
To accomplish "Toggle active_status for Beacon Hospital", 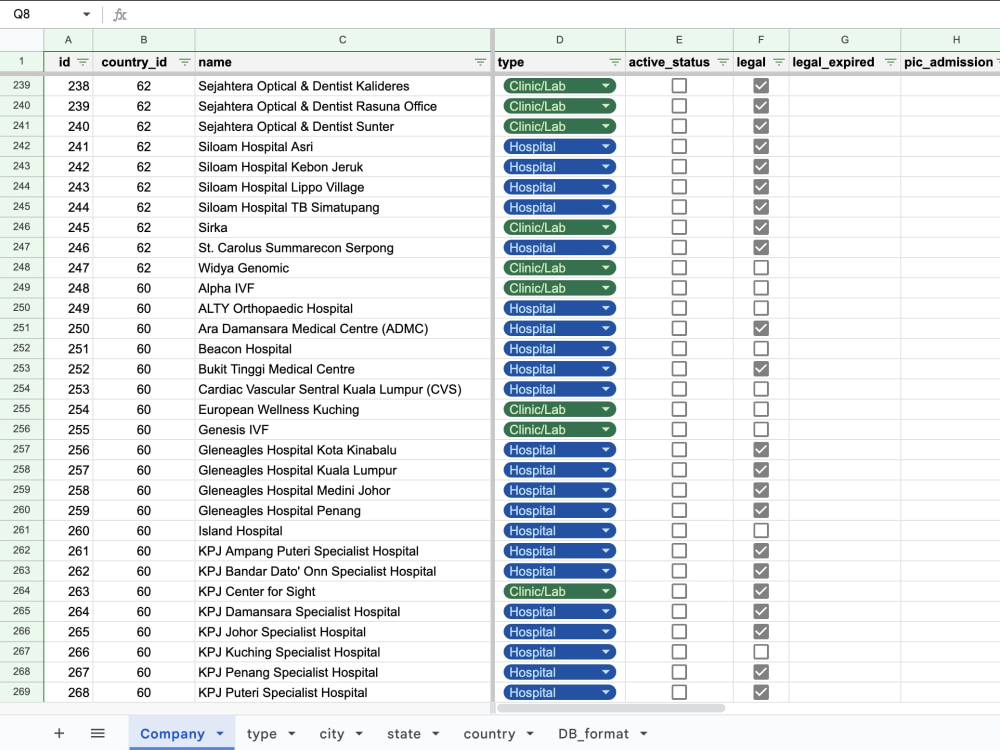I will tap(679, 348).
